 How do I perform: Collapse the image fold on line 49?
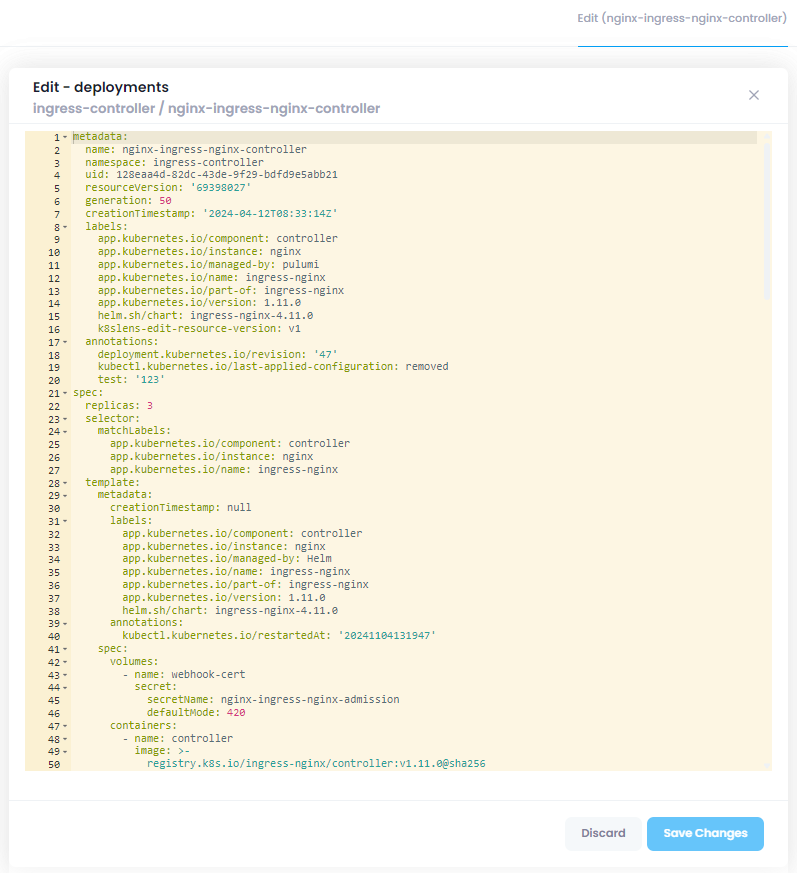click(65, 752)
